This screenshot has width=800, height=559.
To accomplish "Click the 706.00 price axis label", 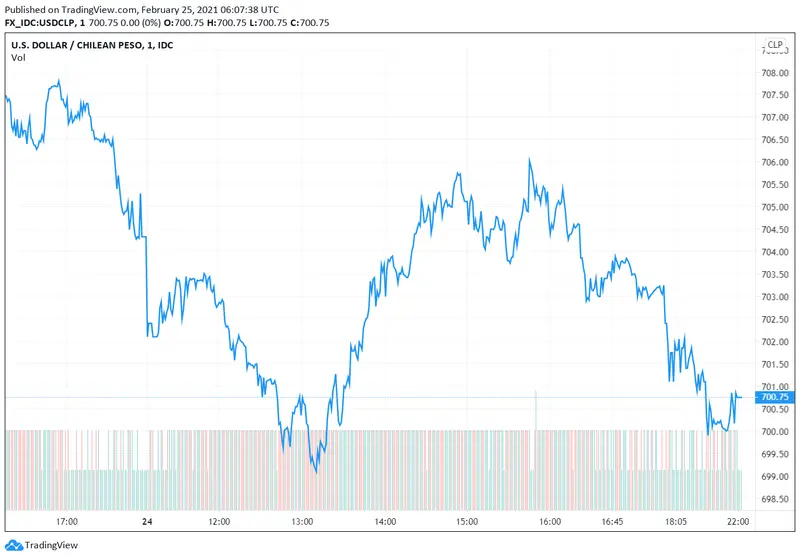I will pos(775,163).
